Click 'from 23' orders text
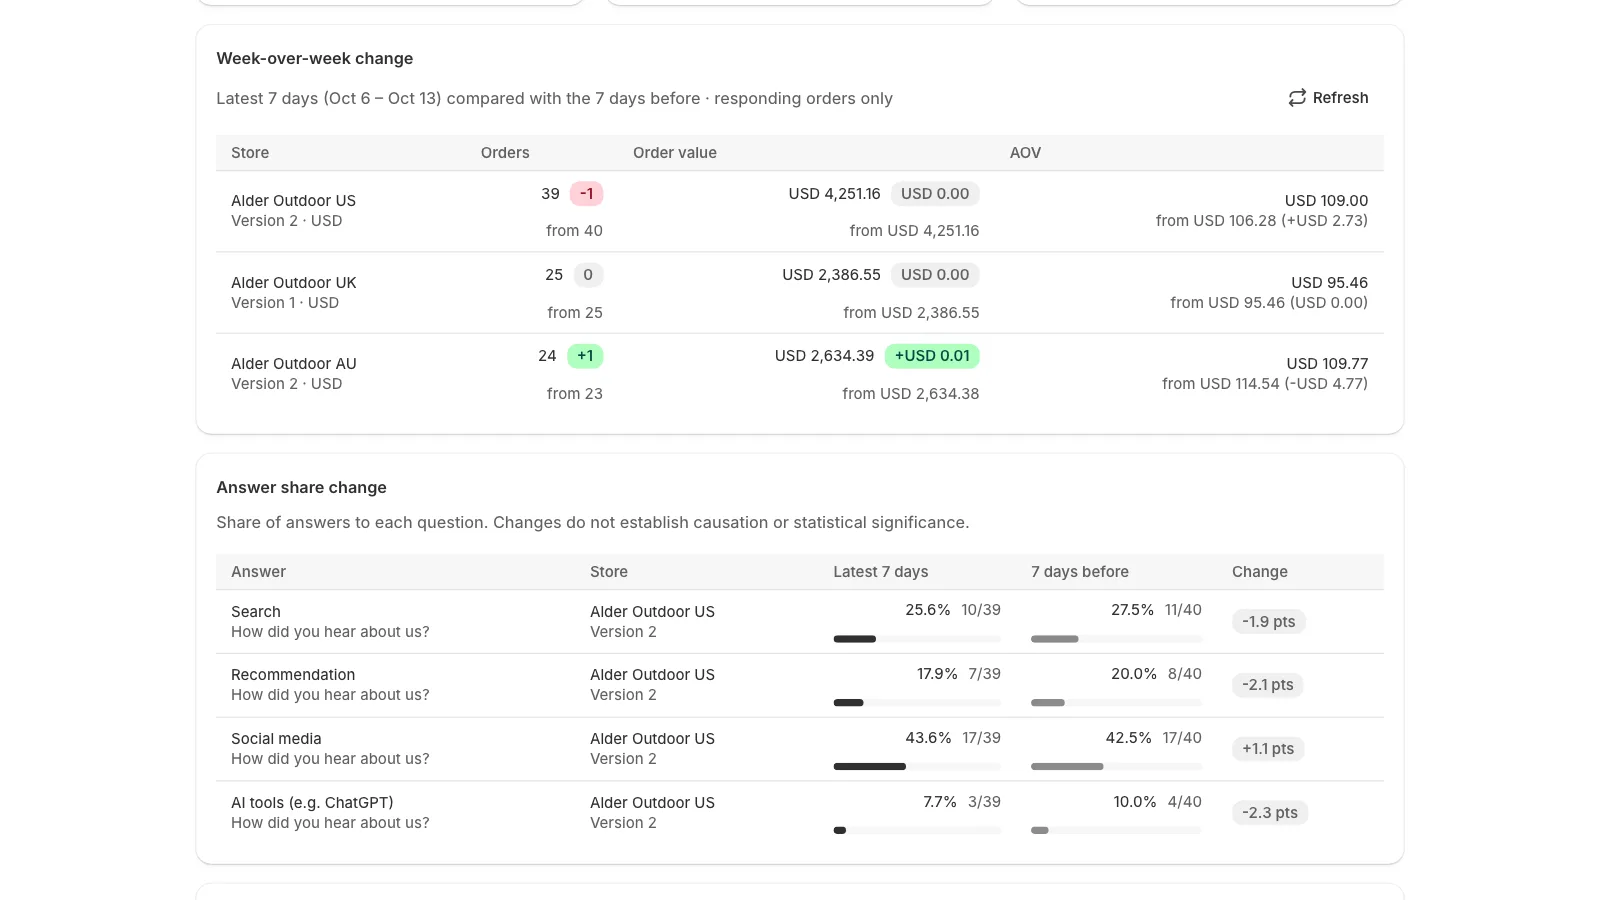 point(575,394)
